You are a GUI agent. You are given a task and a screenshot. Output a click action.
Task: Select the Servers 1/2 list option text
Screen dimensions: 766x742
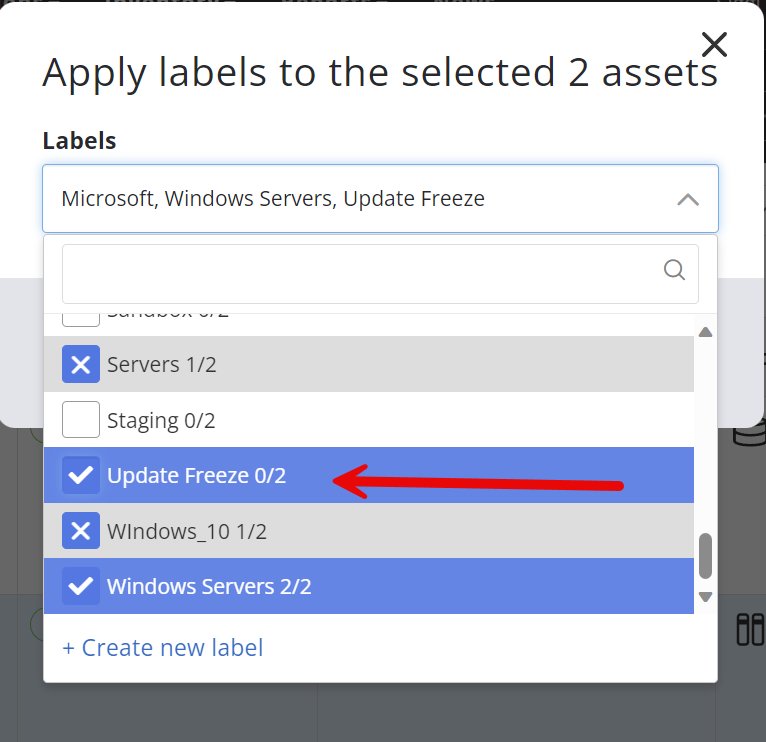pos(162,365)
